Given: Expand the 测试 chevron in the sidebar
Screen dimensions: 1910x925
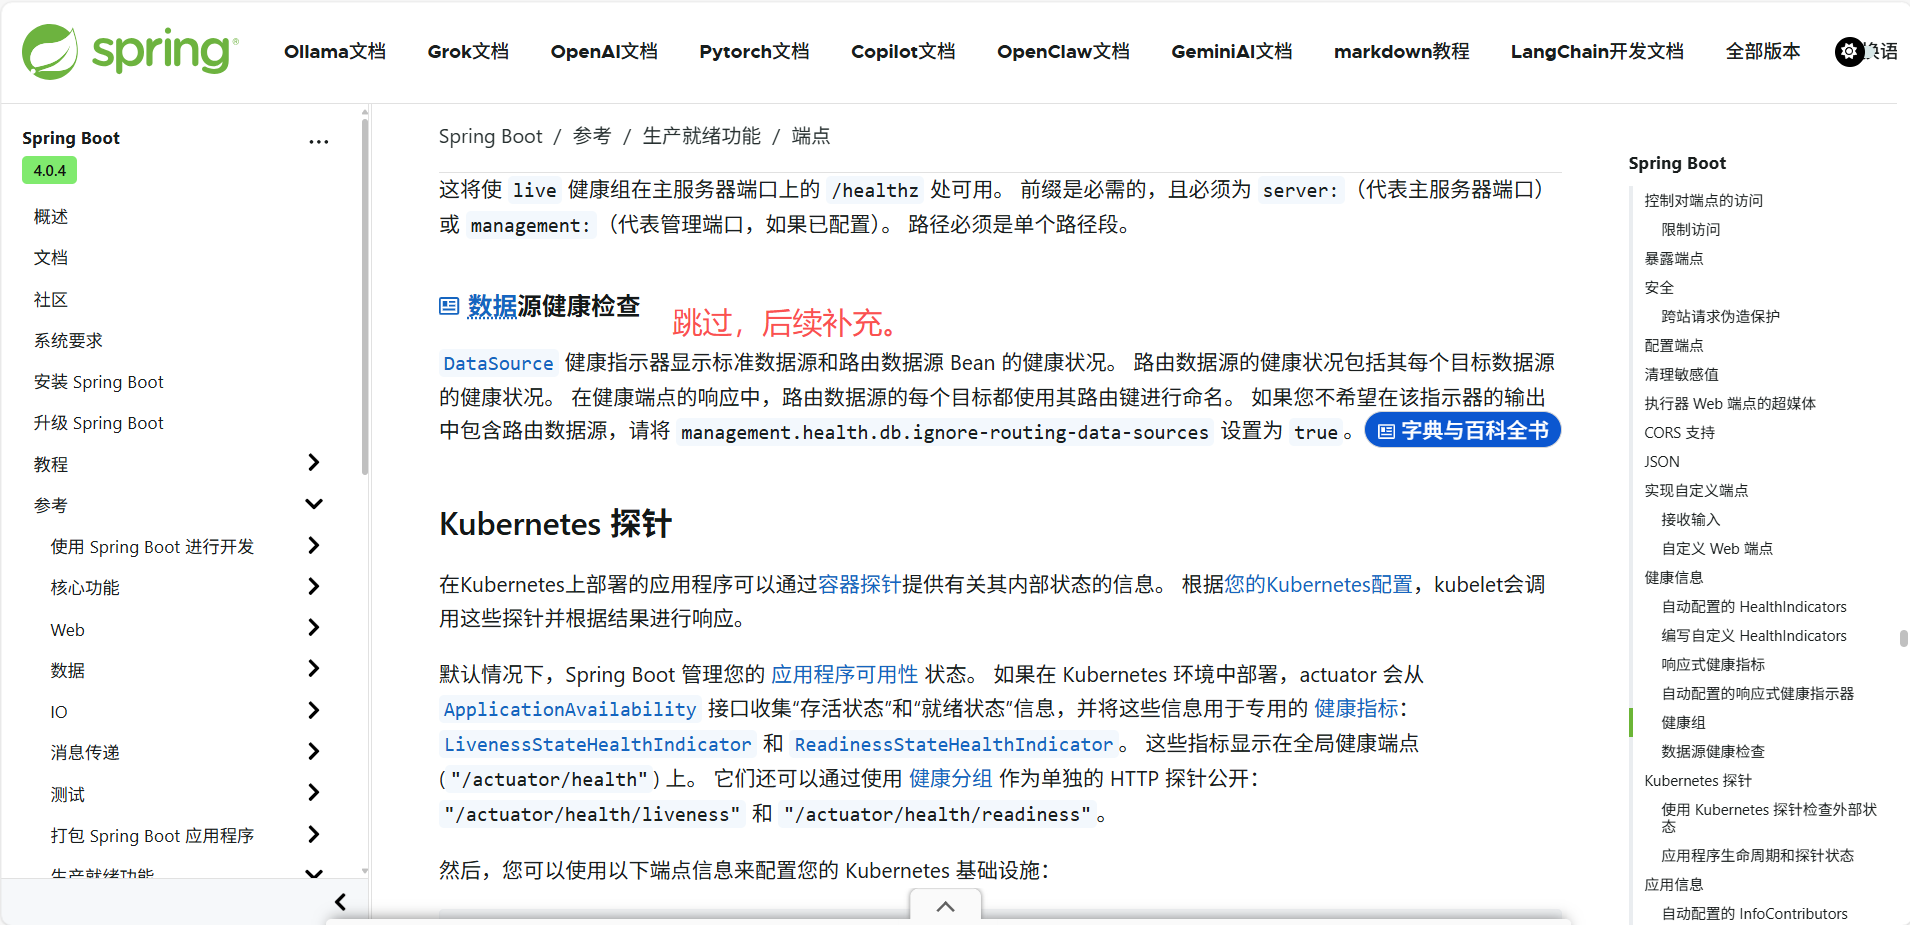Looking at the screenshot, I should tap(313, 792).
